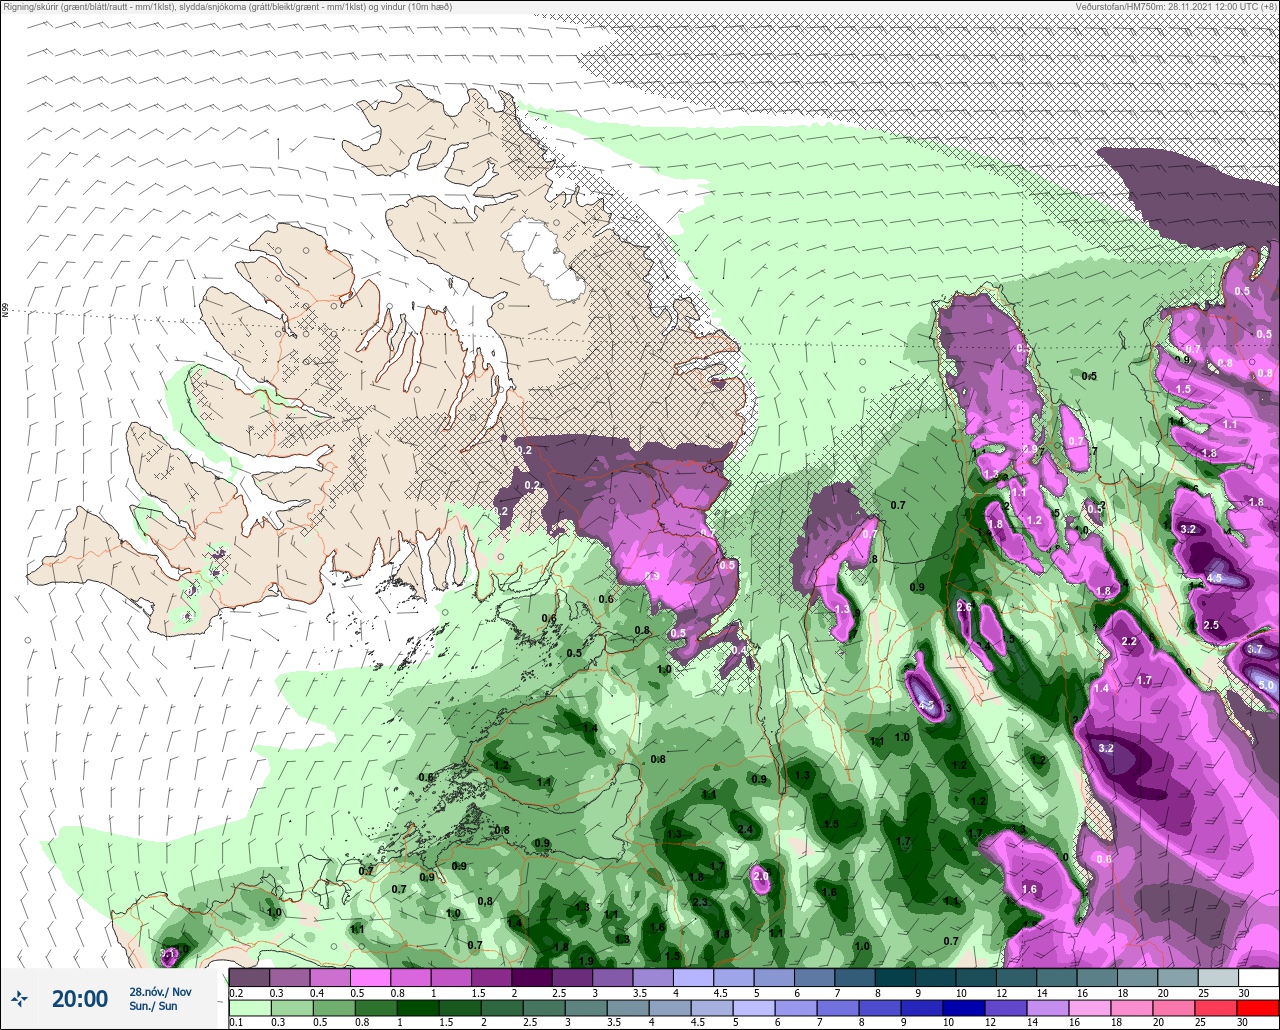Click the Veðurstofan star logo icon

click(19, 998)
